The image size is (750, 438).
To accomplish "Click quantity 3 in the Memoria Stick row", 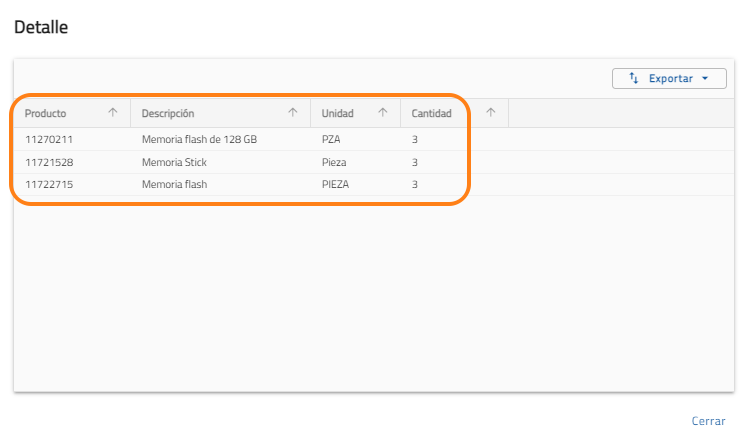I will (x=415, y=162).
